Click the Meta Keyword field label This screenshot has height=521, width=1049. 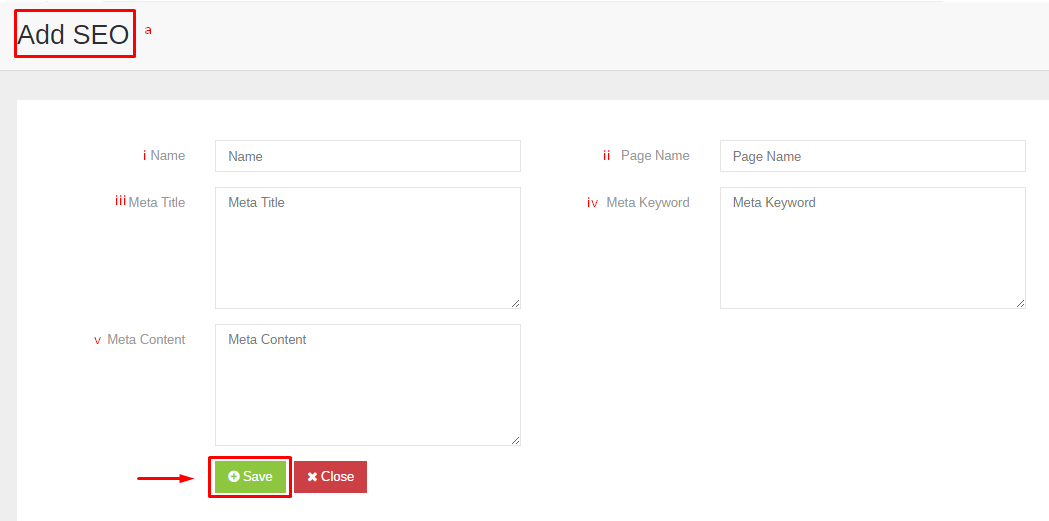[648, 202]
